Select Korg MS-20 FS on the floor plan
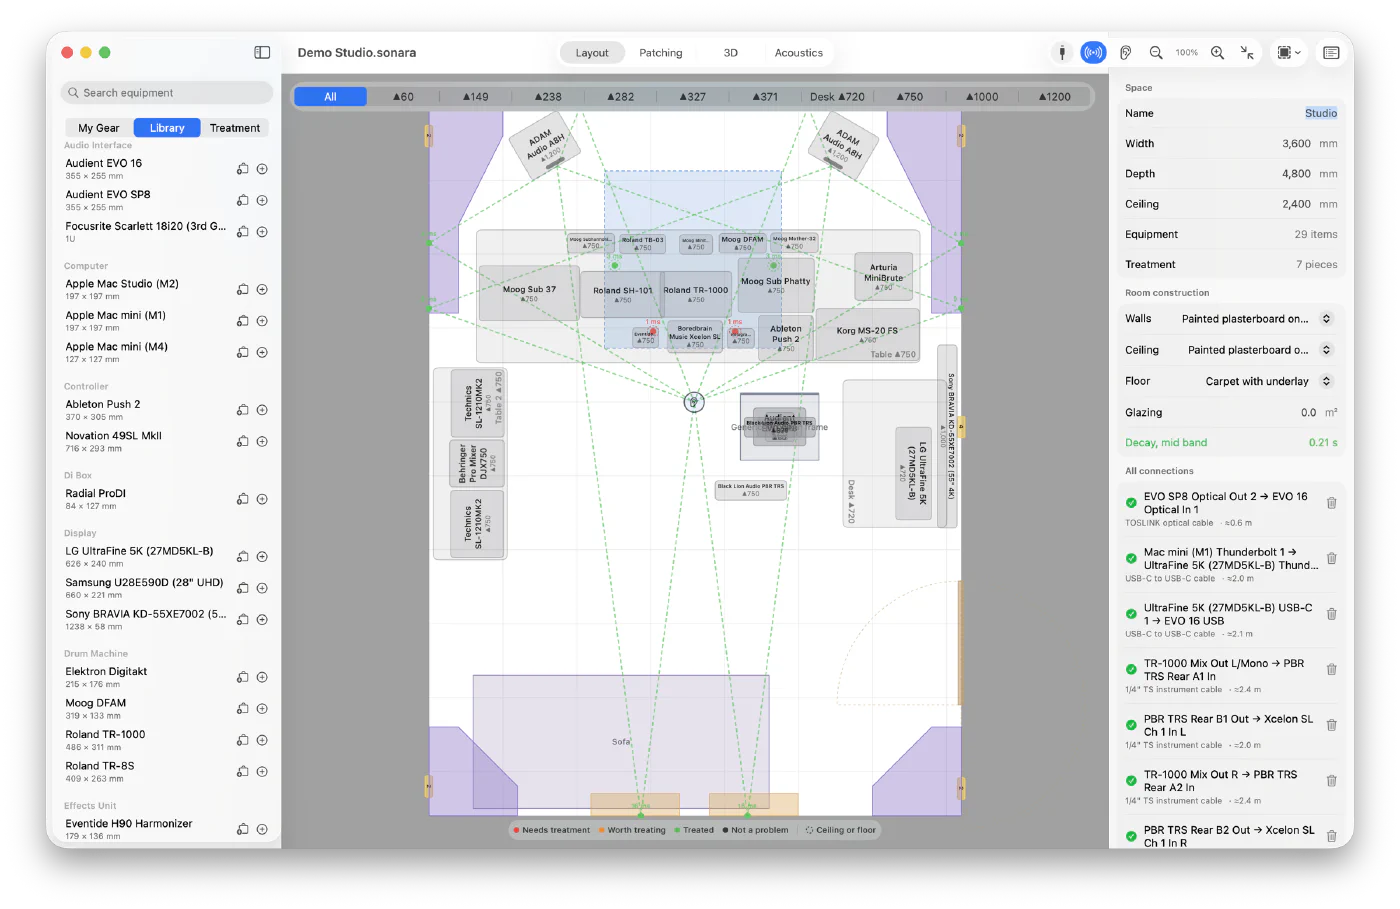 pos(866,333)
